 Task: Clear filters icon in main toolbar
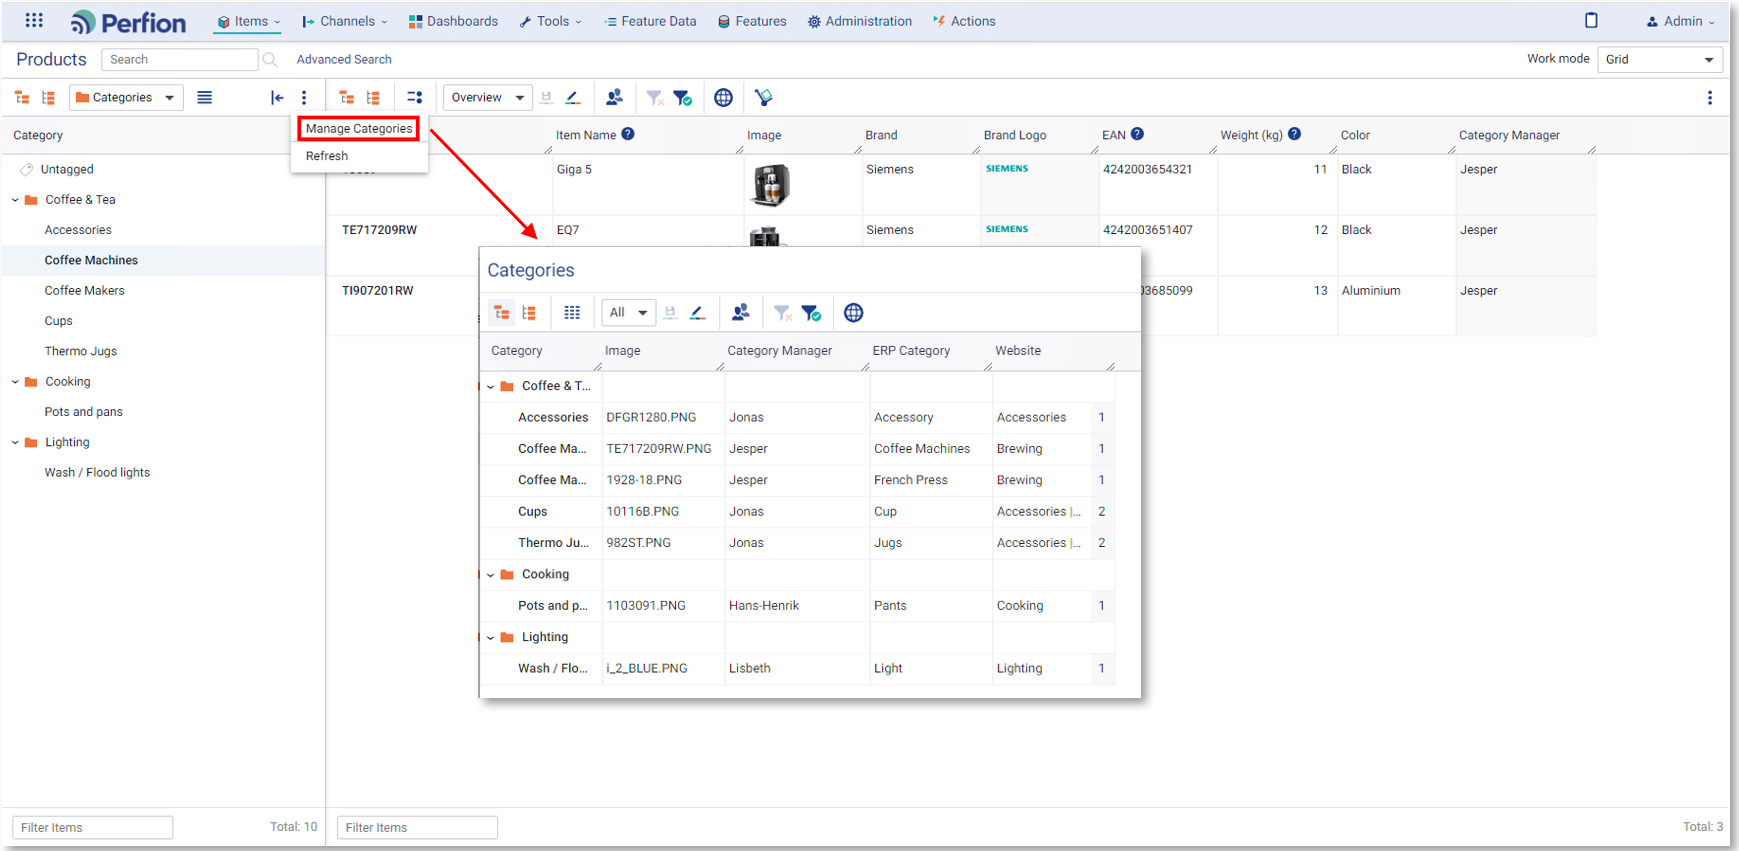pyautogui.click(x=655, y=97)
